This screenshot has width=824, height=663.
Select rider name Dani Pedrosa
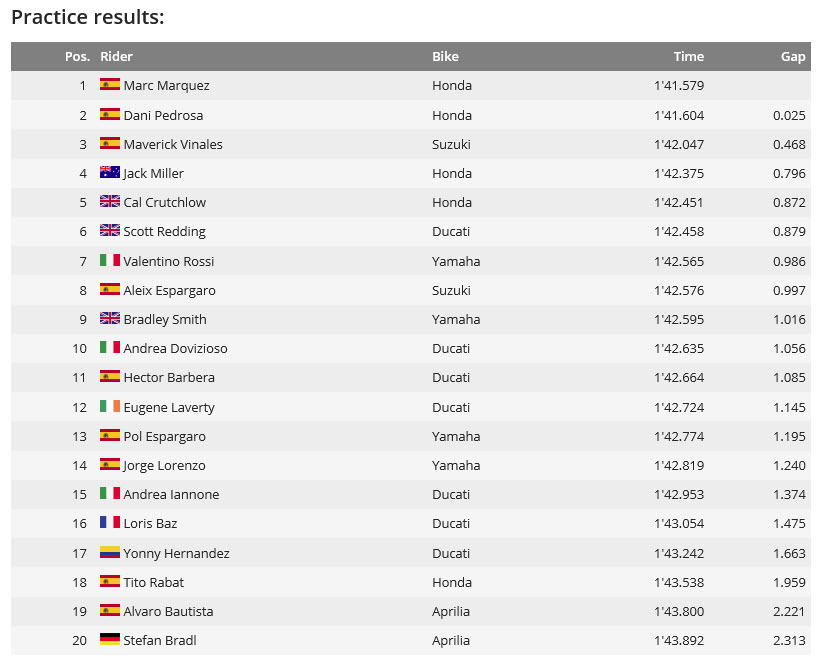163,115
